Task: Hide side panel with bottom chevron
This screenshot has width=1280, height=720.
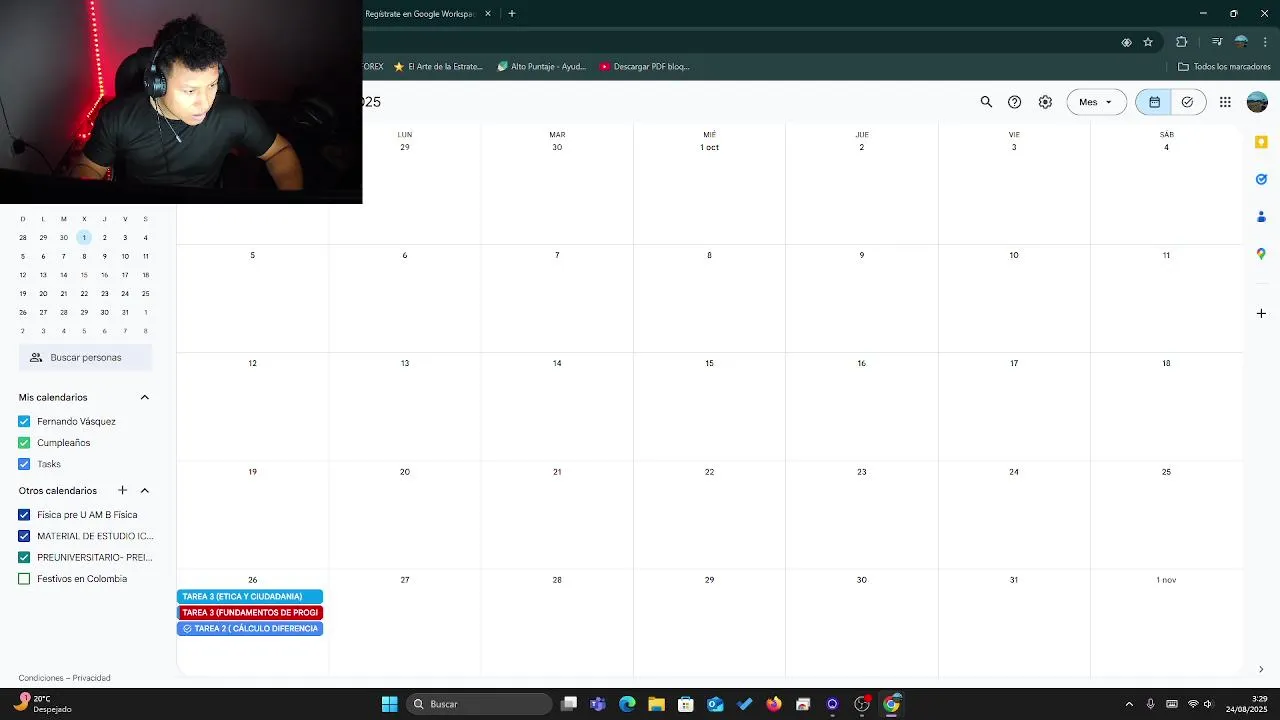Action: pyautogui.click(x=1261, y=669)
